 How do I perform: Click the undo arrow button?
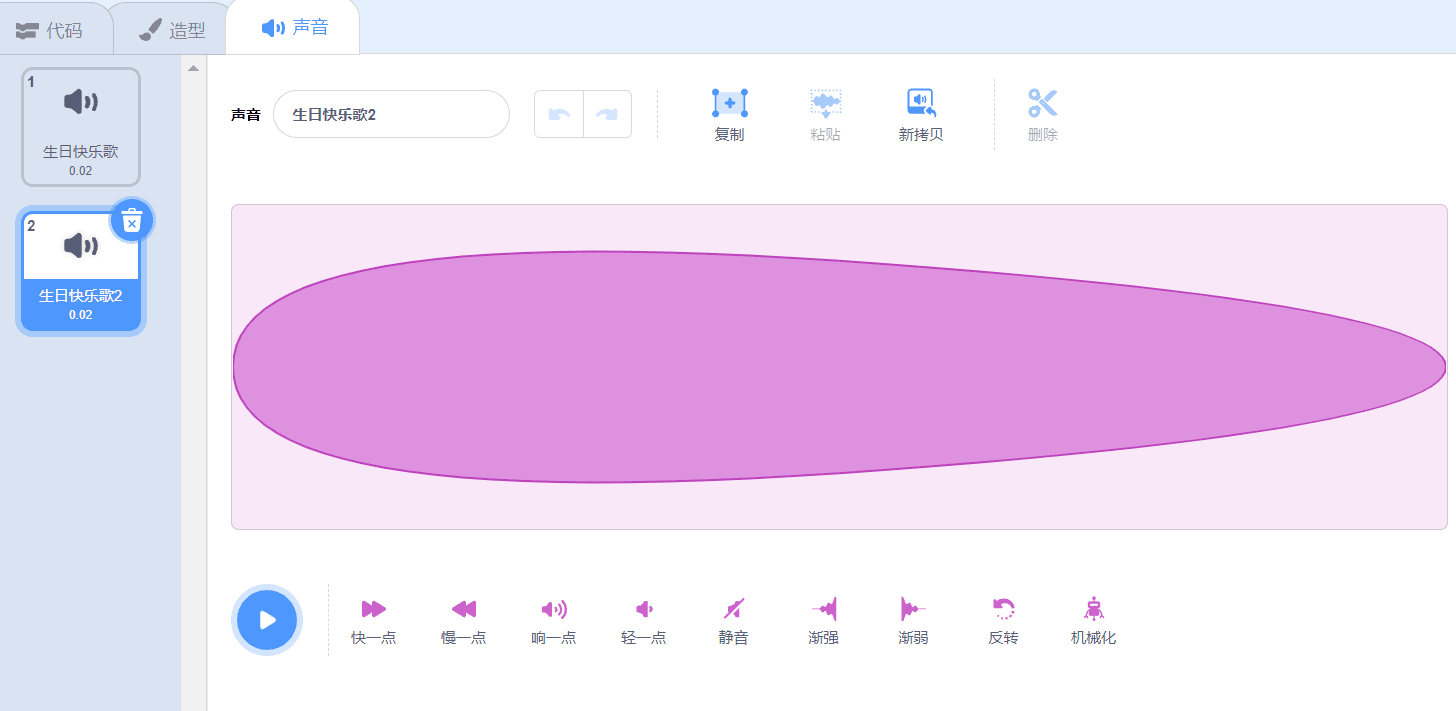pos(559,114)
